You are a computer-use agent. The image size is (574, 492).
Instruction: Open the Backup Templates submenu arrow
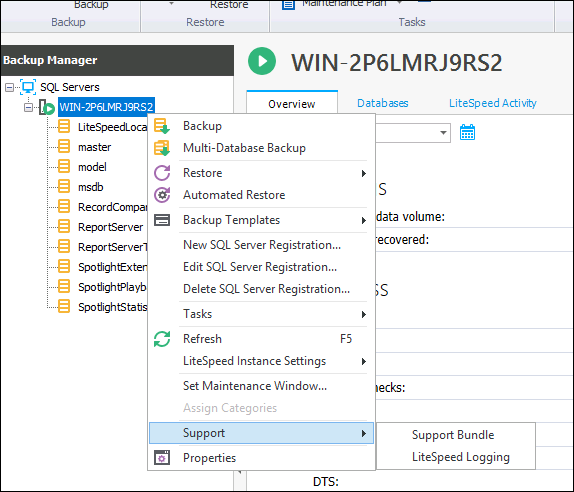[364, 220]
